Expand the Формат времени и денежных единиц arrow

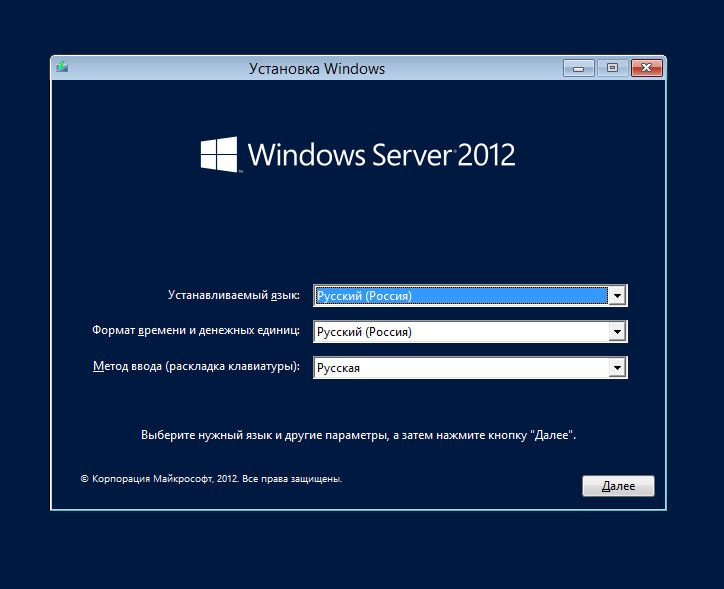tap(617, 331)
